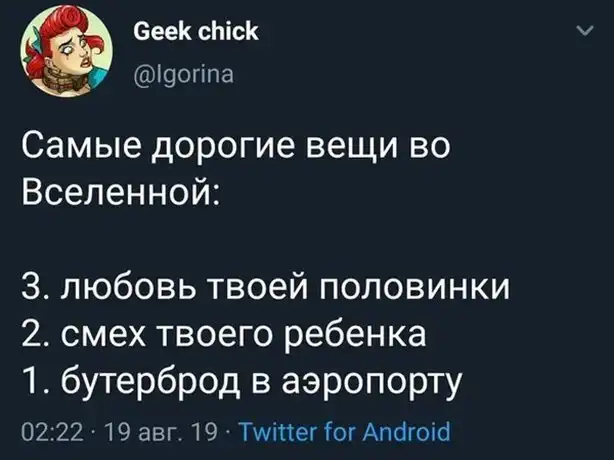Open the Geek chick profile avatar

[x=67, y=51]
